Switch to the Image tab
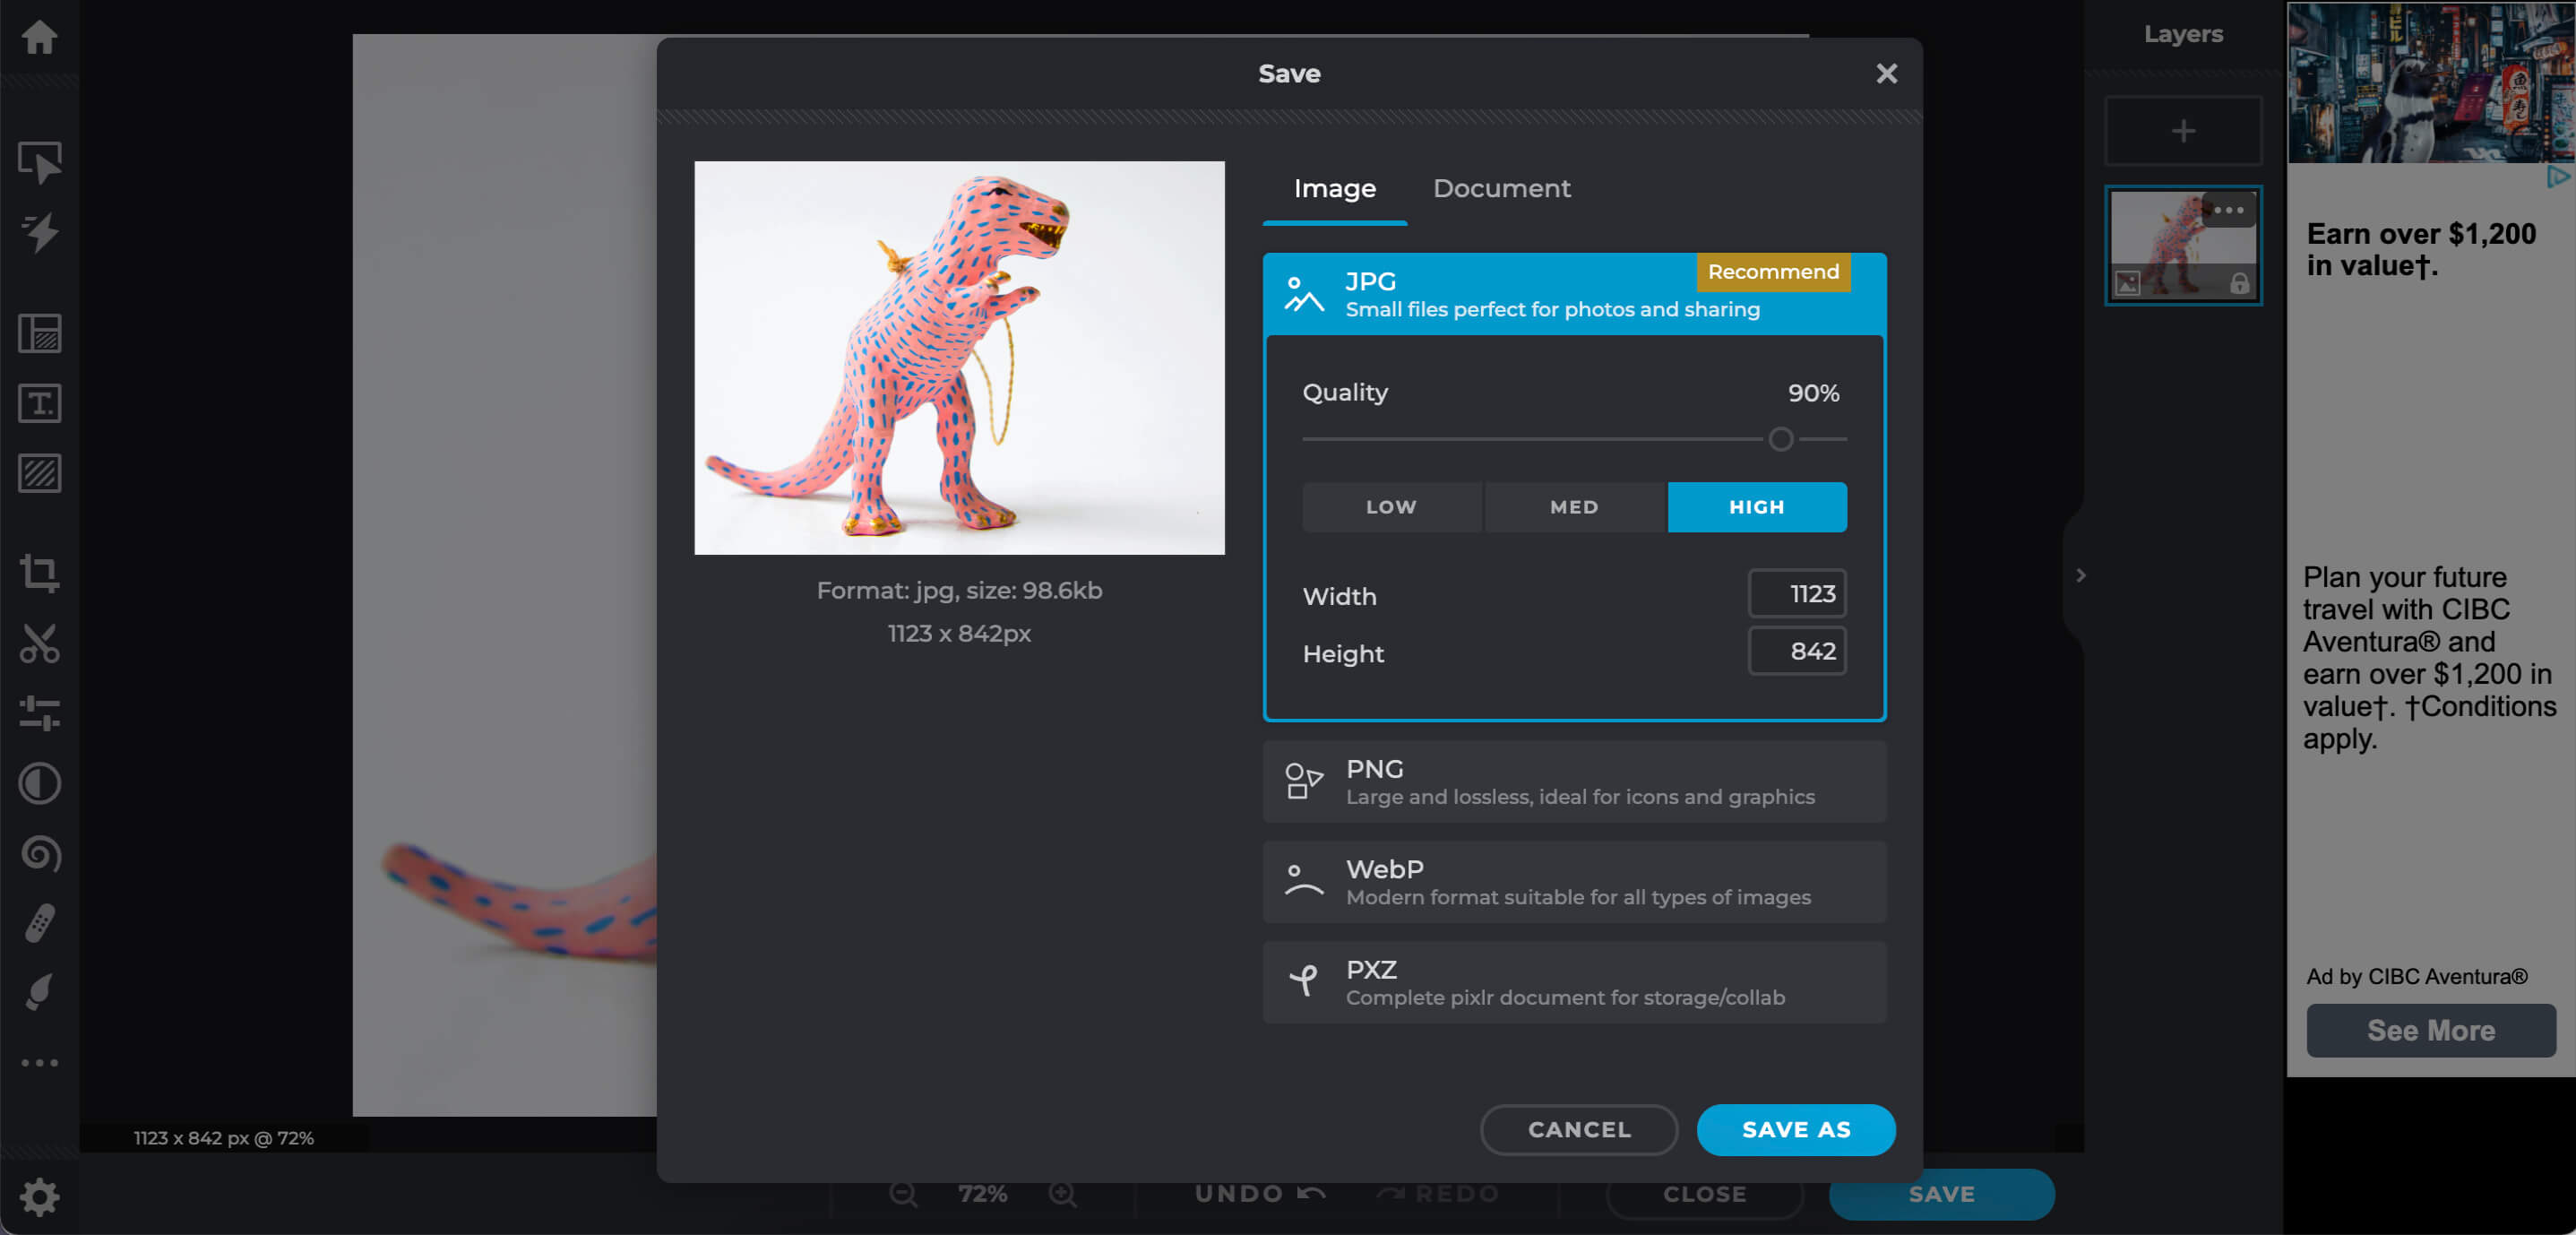2576x1235 pixels. (1332, 187)
